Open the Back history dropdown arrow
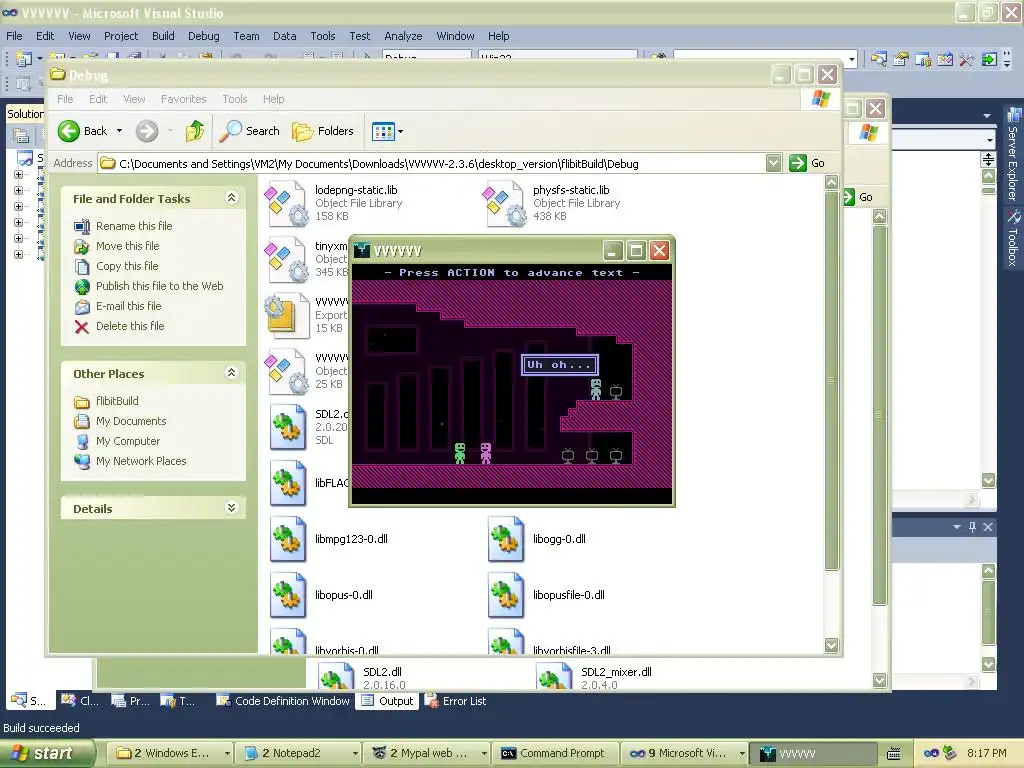The width and height of the screenshot is (1024, 768). point(120,131)
